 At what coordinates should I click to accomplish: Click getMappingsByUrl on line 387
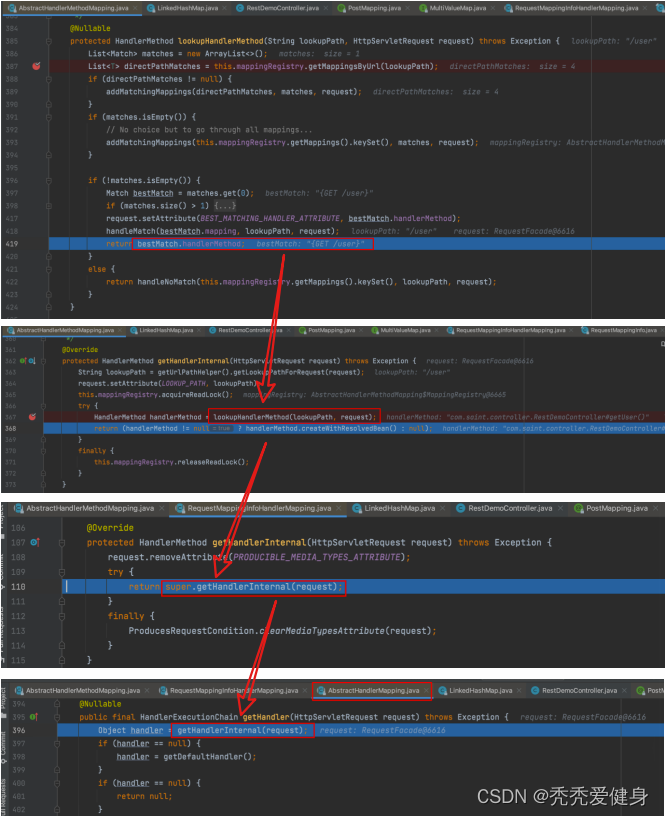pyautogui.click(x=344, y=67)
